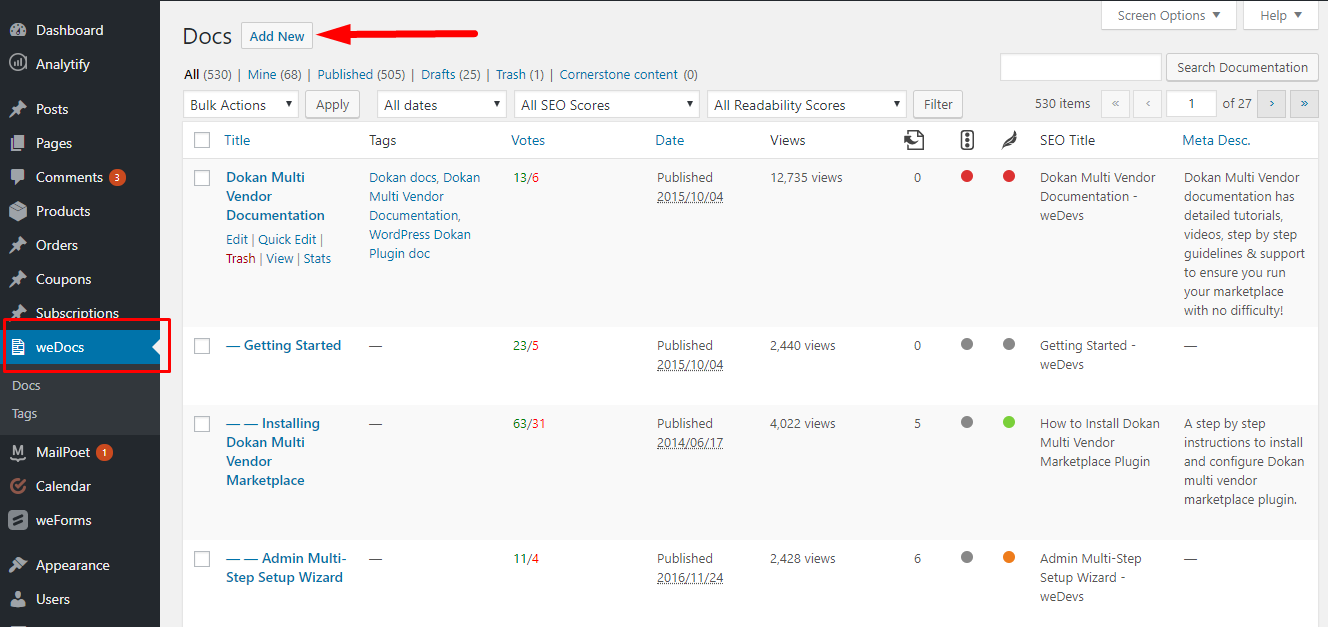Click the '530 items' count text

pos(1062,103)
